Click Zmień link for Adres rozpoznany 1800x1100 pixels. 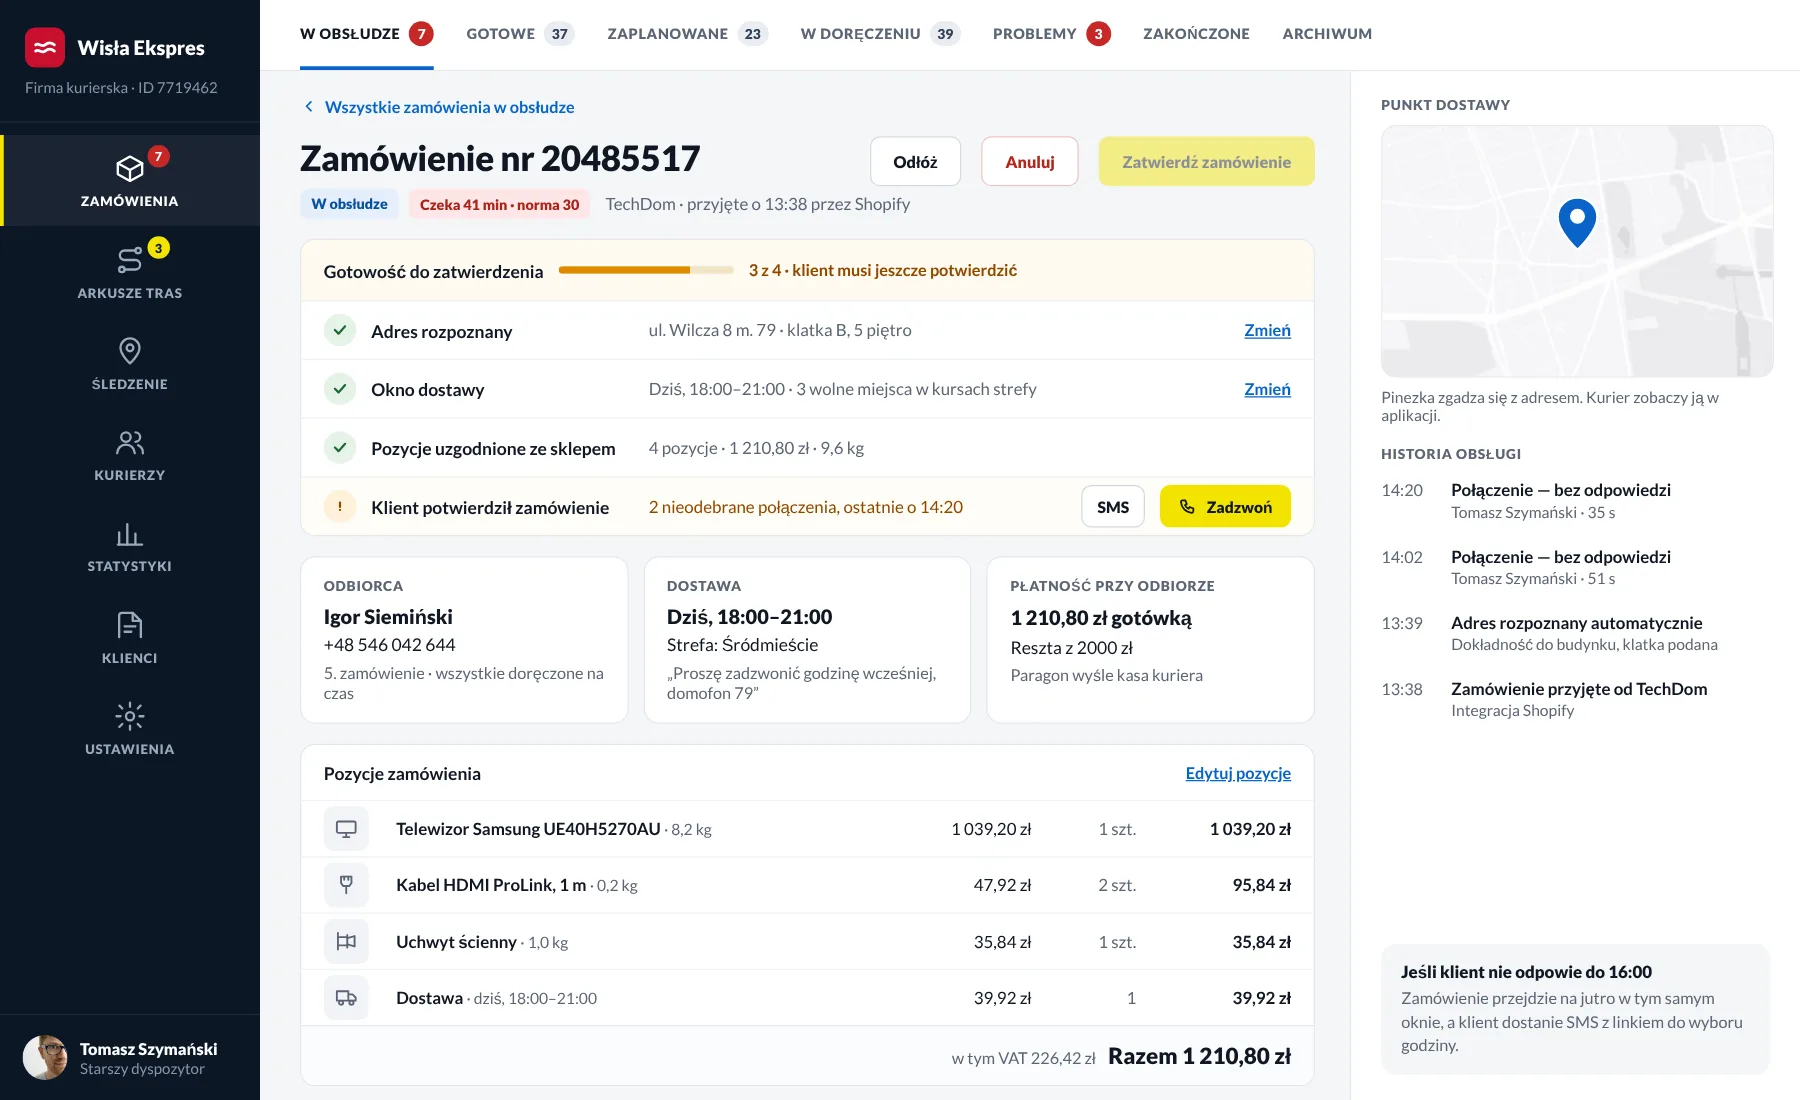[x=1267, y=330]
